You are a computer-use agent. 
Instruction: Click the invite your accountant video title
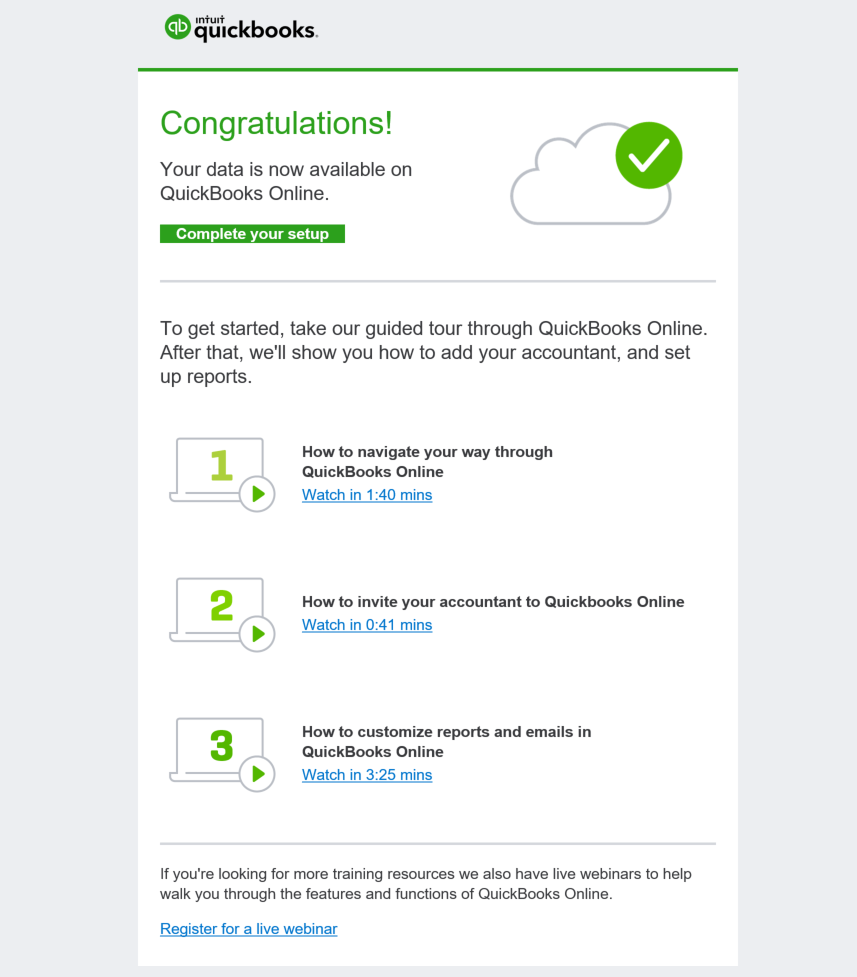tap(493, 602)
